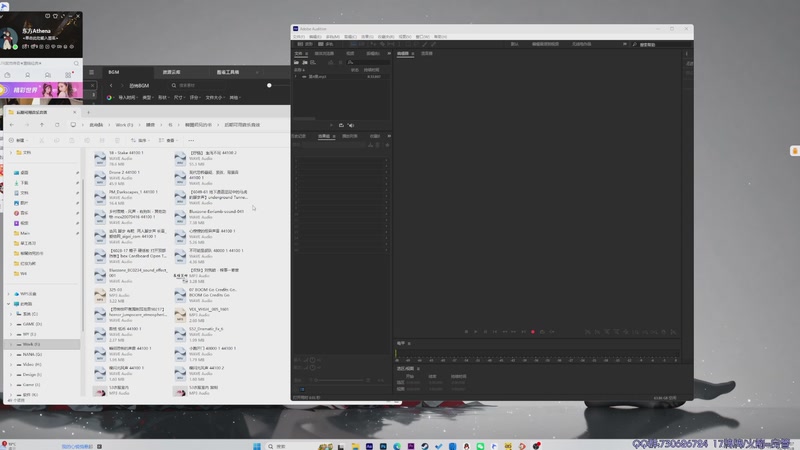Click the Adobe Audition taskbar icon
This screenshot has height=450, width=800.
[x=369, y=446]
